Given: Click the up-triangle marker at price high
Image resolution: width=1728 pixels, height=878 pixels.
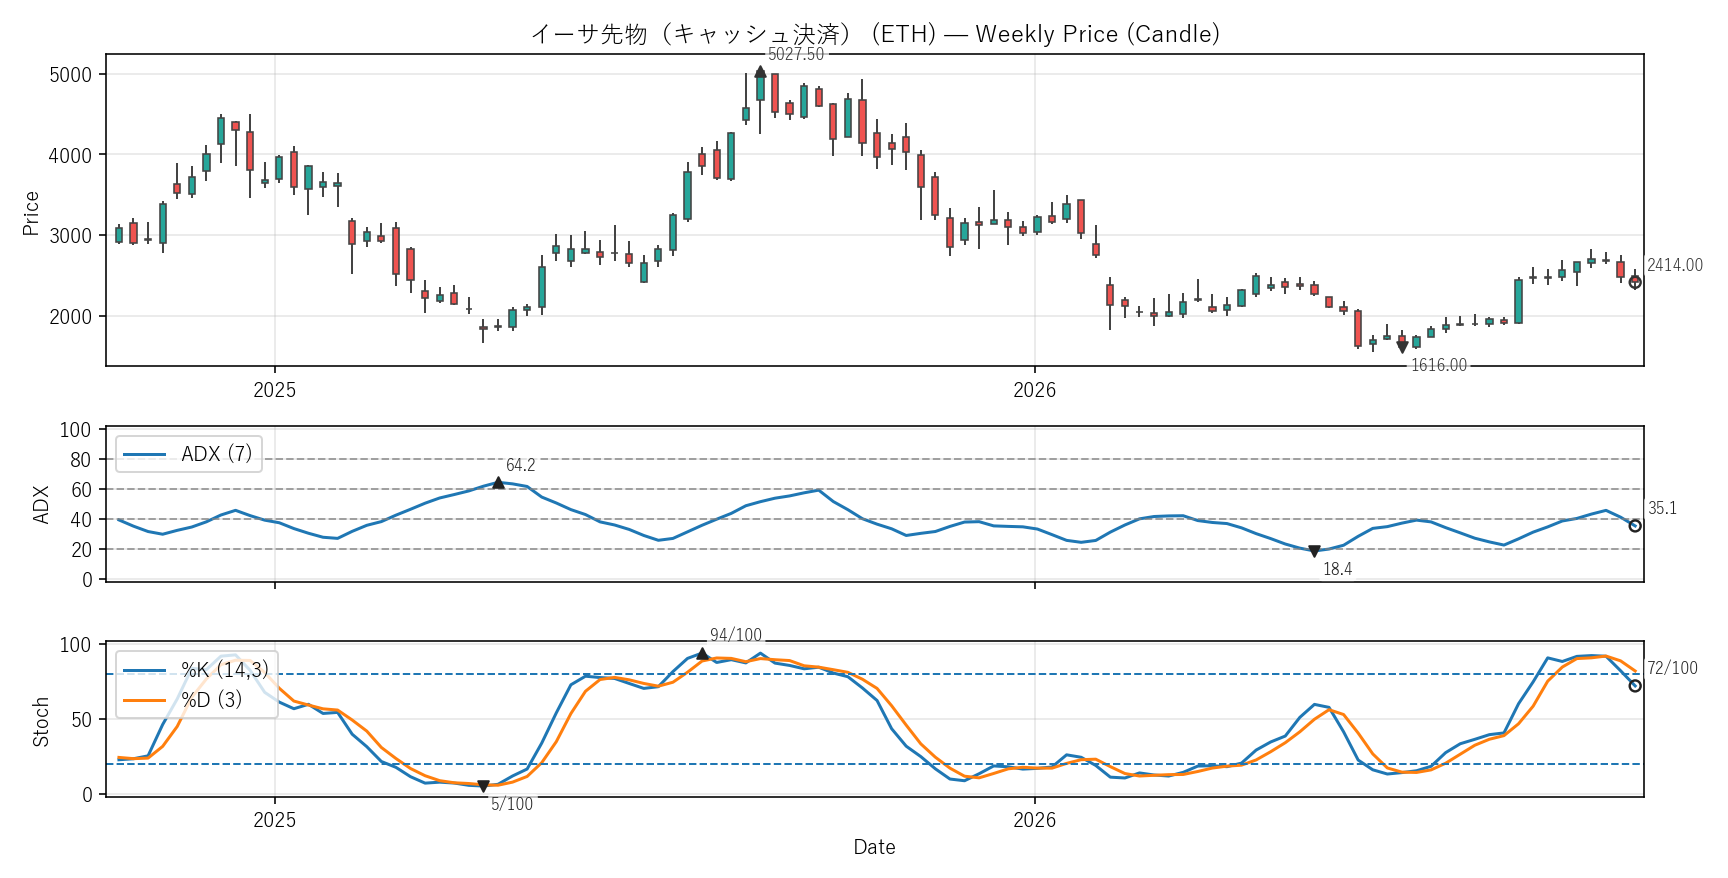Looking at the screenshot, I should [x=760, y=72].
